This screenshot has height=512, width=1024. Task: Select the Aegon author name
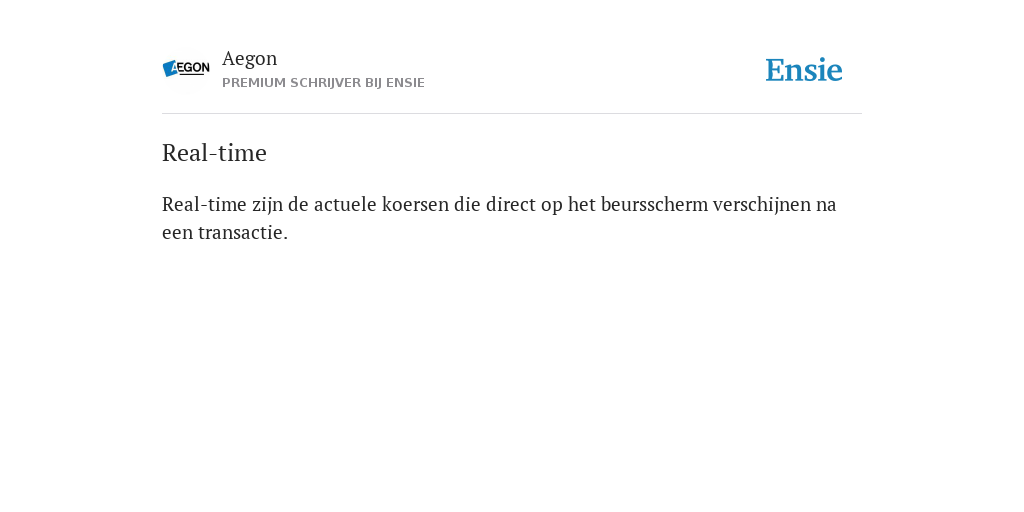(249, 58)
